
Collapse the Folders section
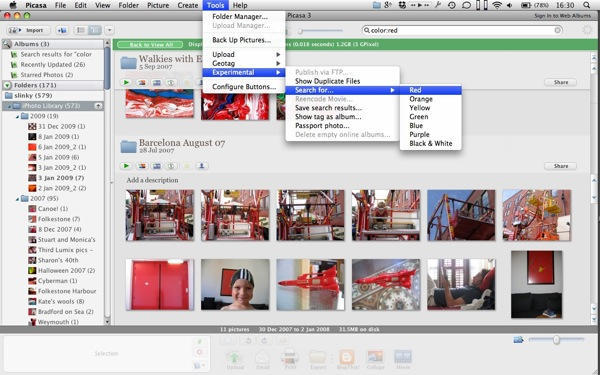coord(7,85)
